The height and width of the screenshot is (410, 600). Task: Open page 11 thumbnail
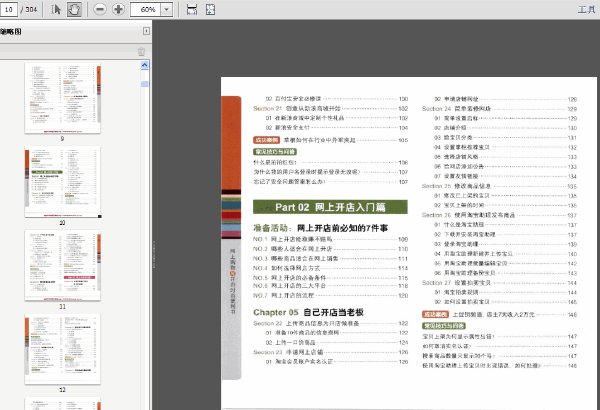pyautogui.click(x=63, y=266)
